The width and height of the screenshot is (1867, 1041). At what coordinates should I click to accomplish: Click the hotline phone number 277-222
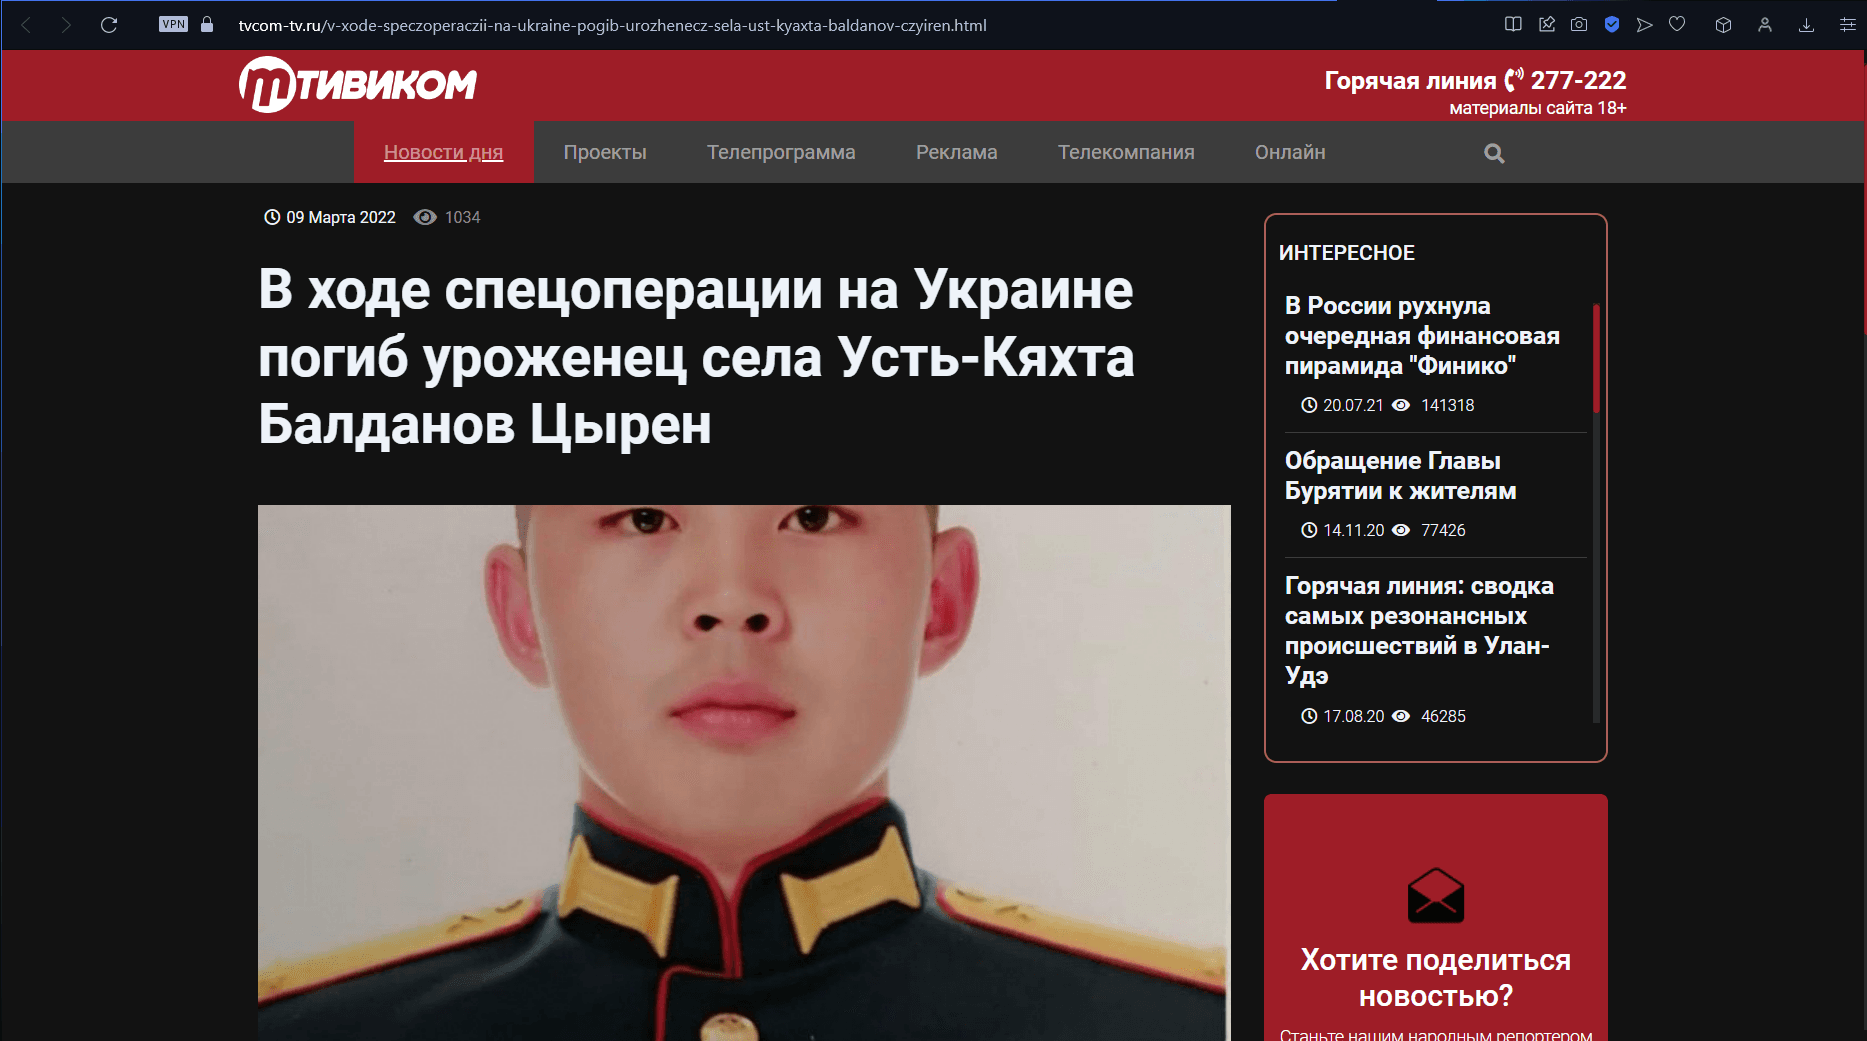1578,80
